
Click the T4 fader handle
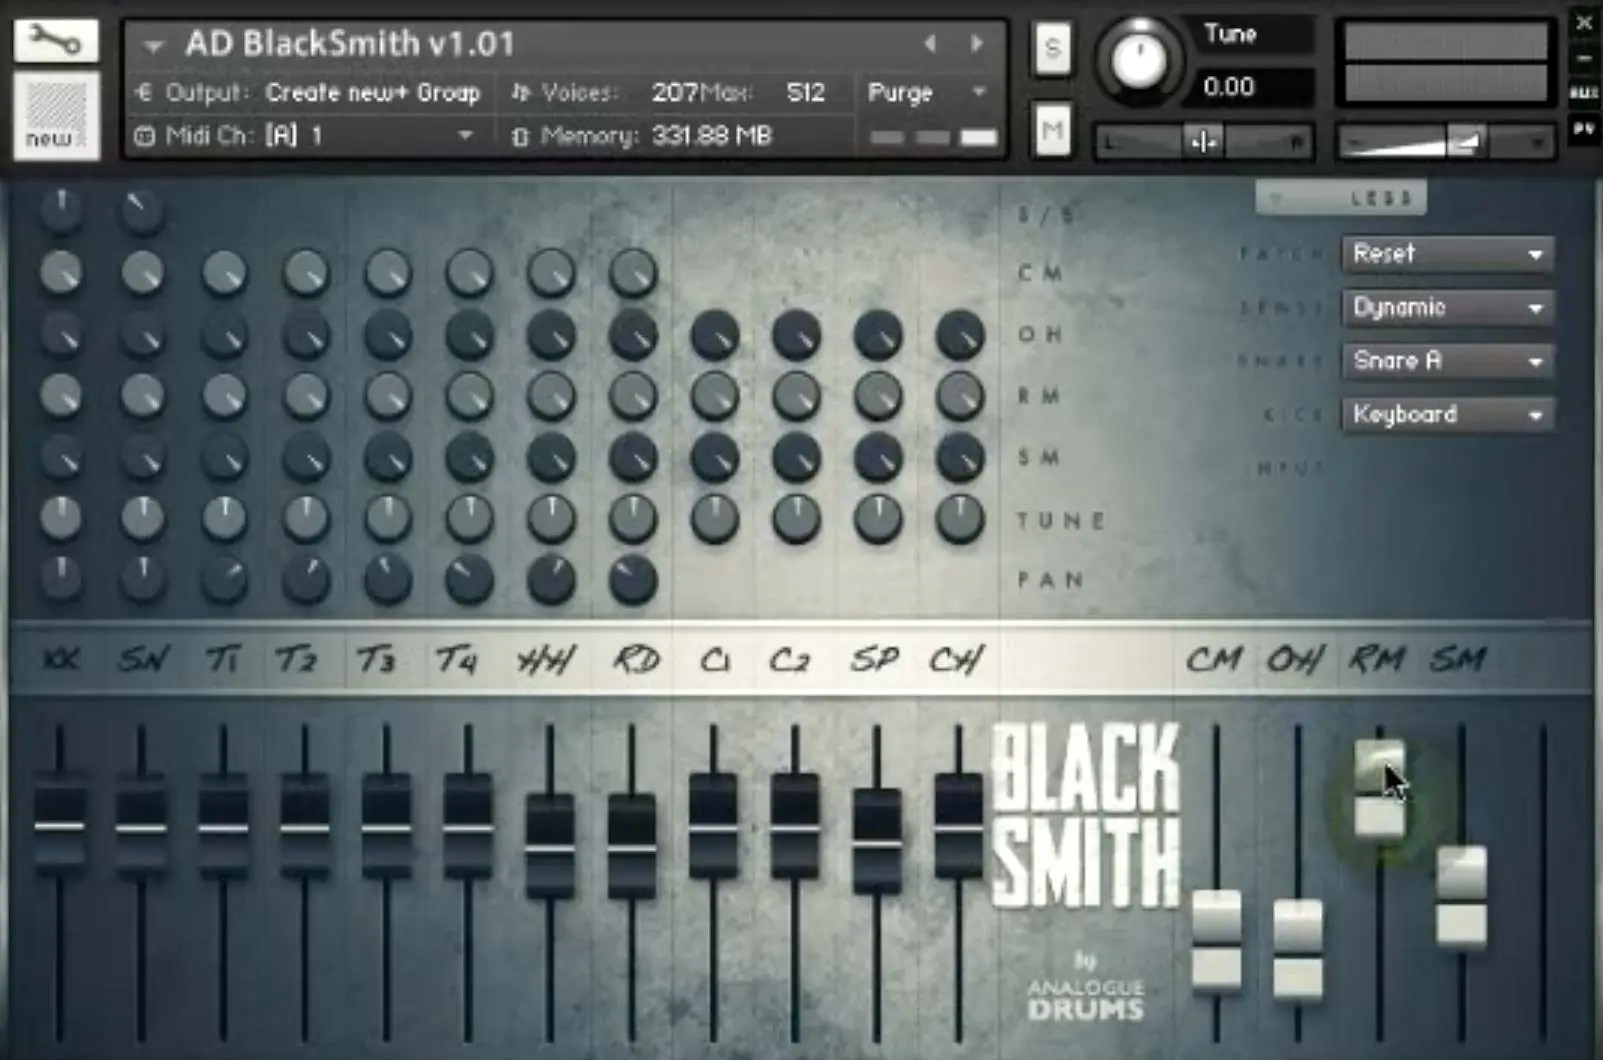point(468,826)
